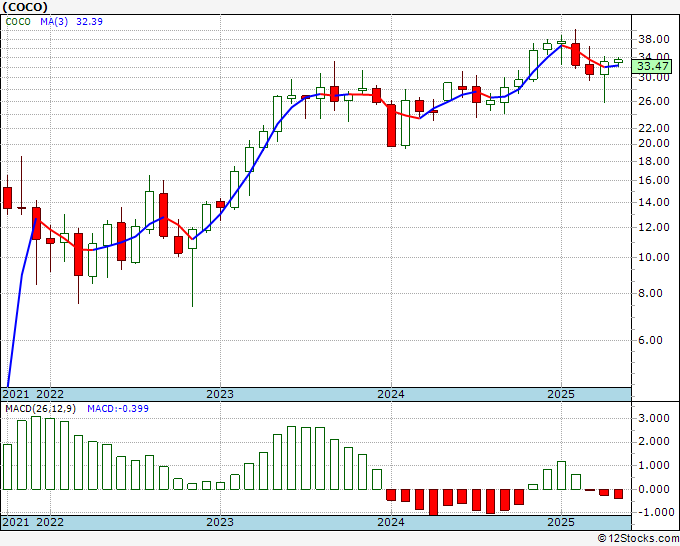Click the large red candle at start of 2024
The image size is (680, 546).
pyautogui.click(x=391, y=124)
